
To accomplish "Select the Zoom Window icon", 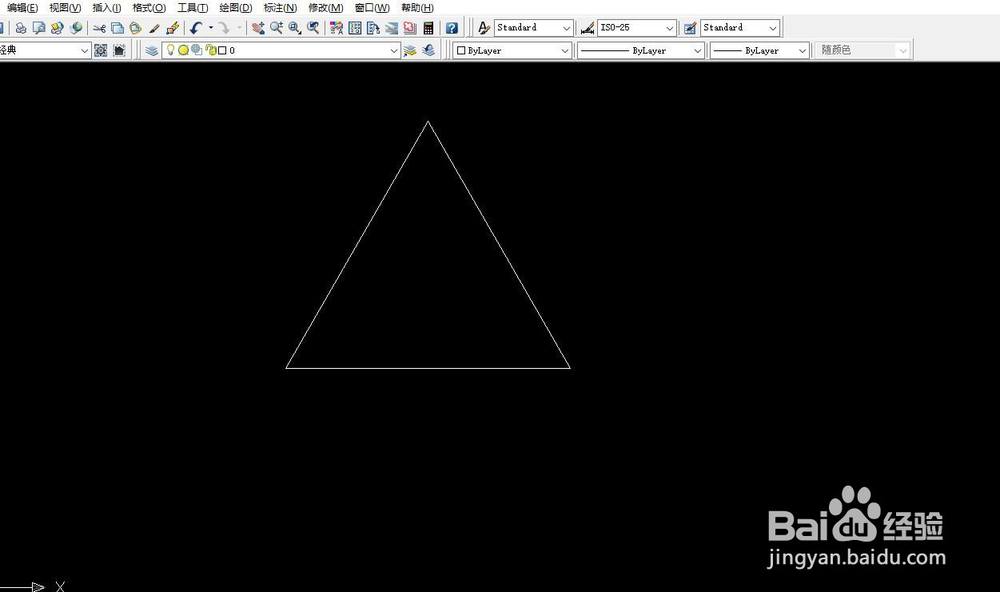I will coord(295,28).
